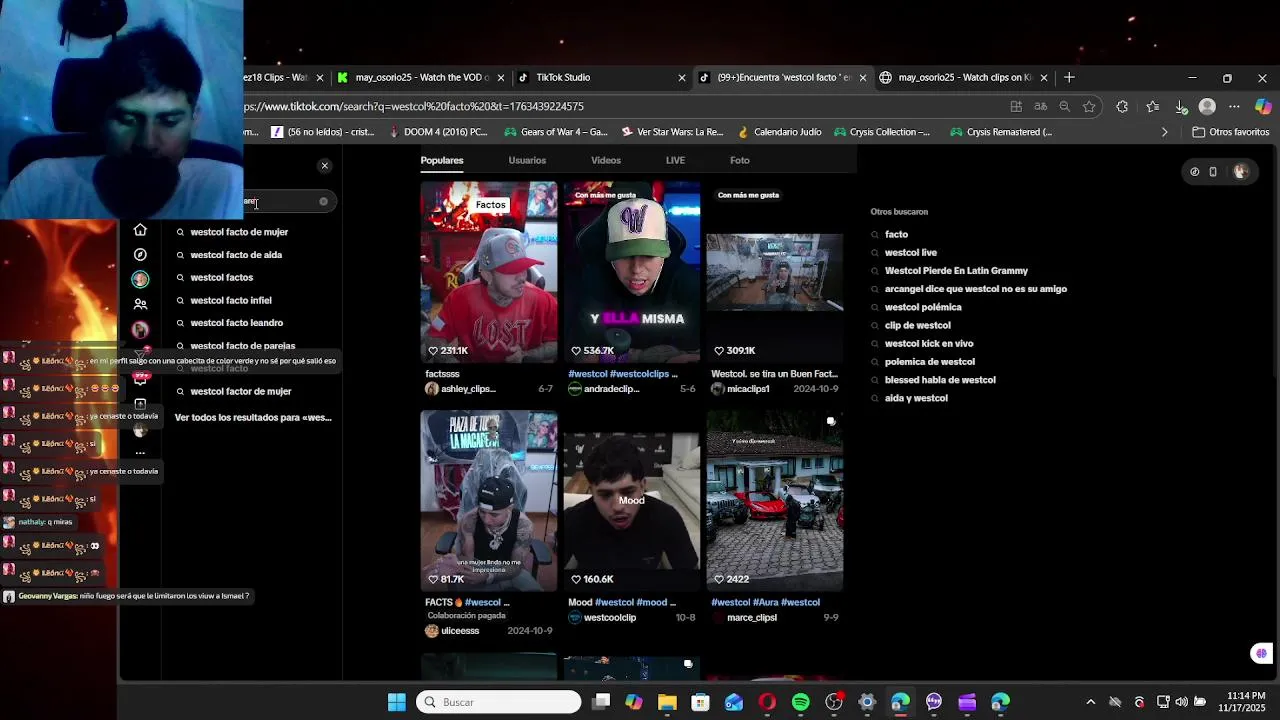Open the DOOM 4 (2016) PC bookmark

[x=437, y=132]
